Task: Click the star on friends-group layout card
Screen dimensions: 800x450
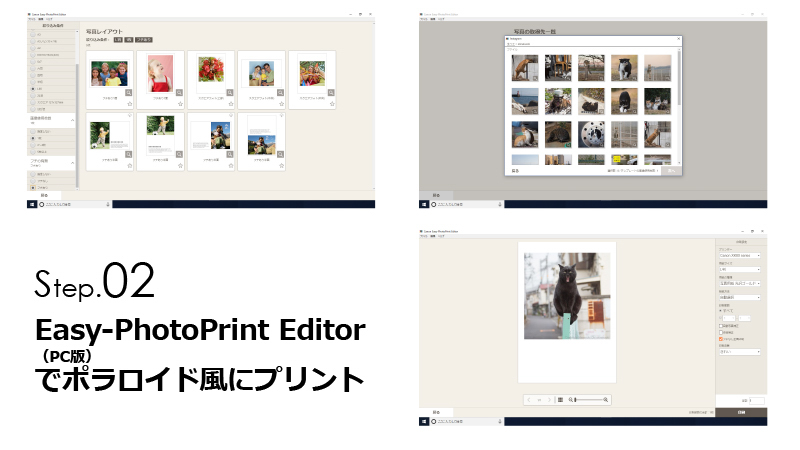Action: coord(332,104)
